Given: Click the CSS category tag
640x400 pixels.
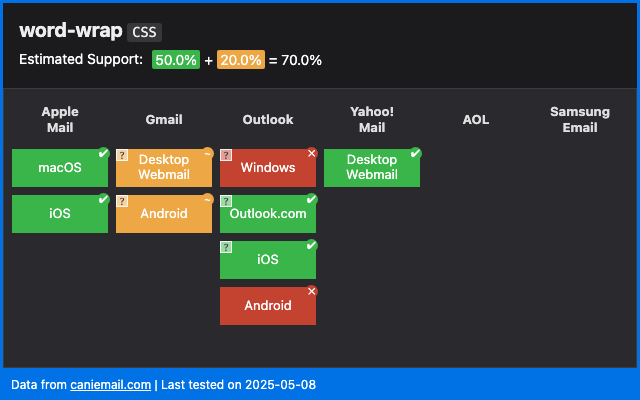Looking at the screenshot, I should click(144, 32).
